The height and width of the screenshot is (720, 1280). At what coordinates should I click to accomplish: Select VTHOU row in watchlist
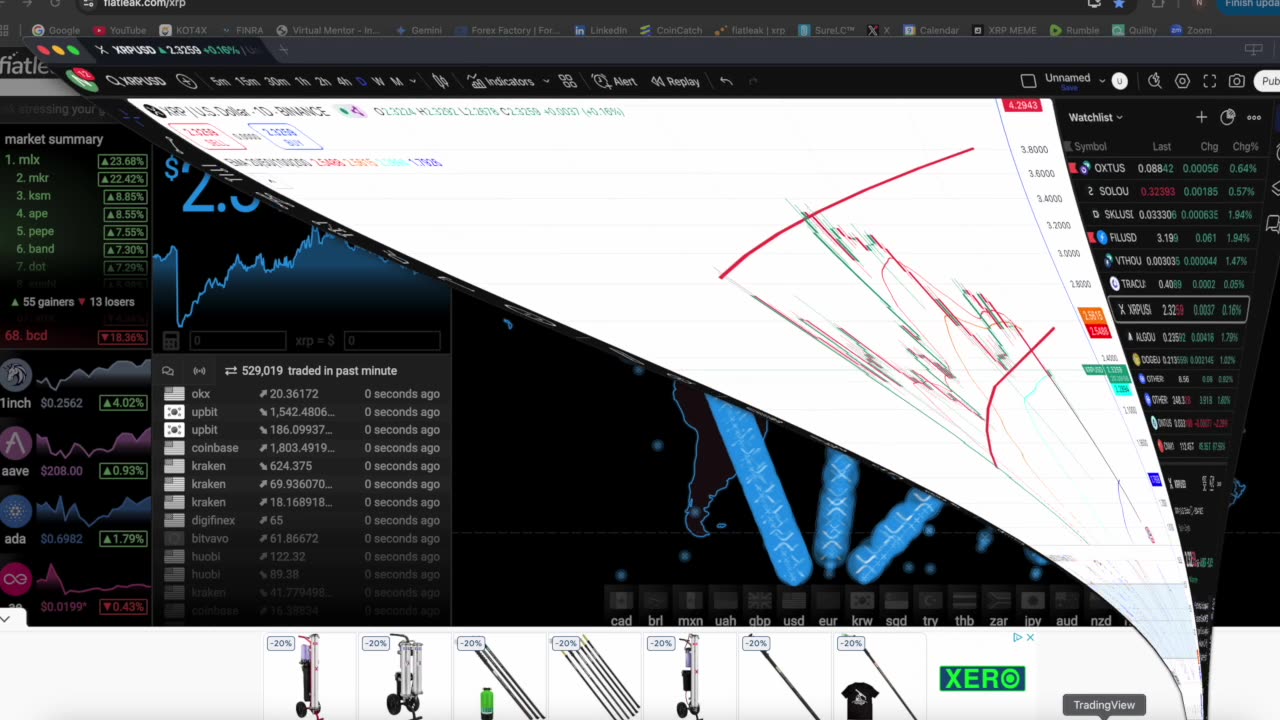[1175, 261]
